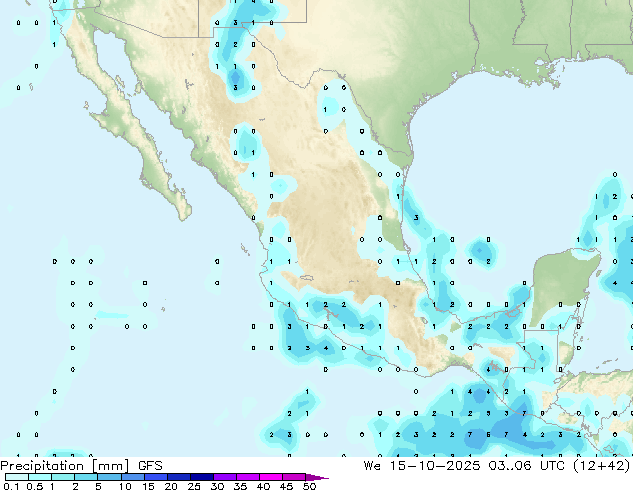Click the "30" legend tick label
Viewport: 634px width, 490px height.
click(x=217, y=486)
